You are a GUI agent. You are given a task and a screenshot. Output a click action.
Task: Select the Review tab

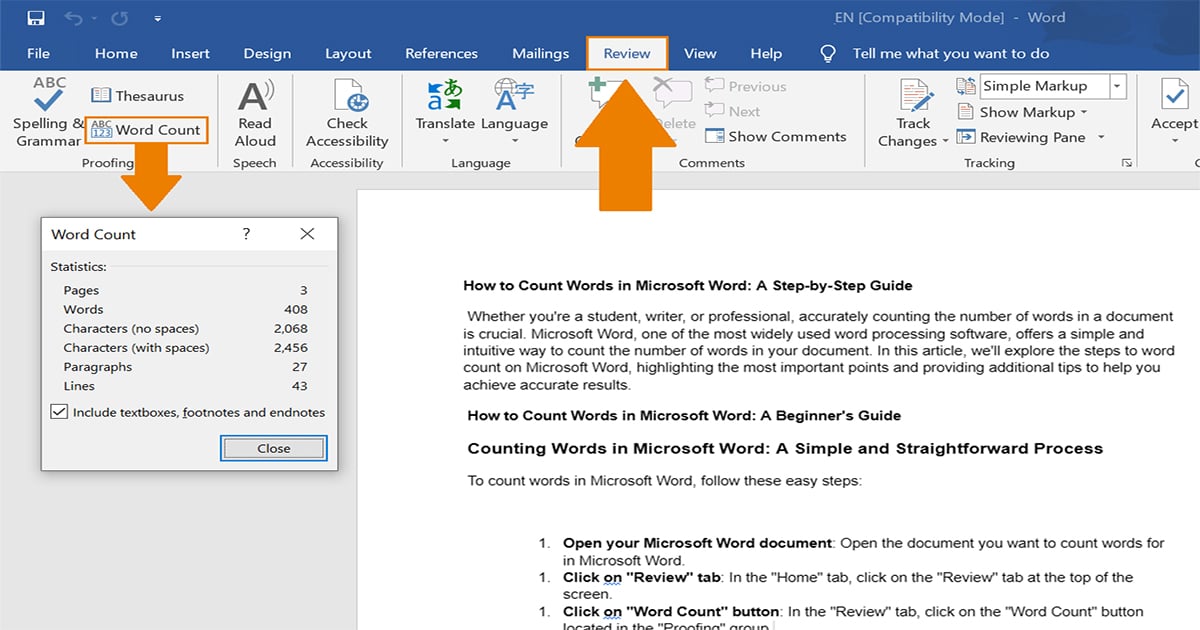tap(627, 53)
